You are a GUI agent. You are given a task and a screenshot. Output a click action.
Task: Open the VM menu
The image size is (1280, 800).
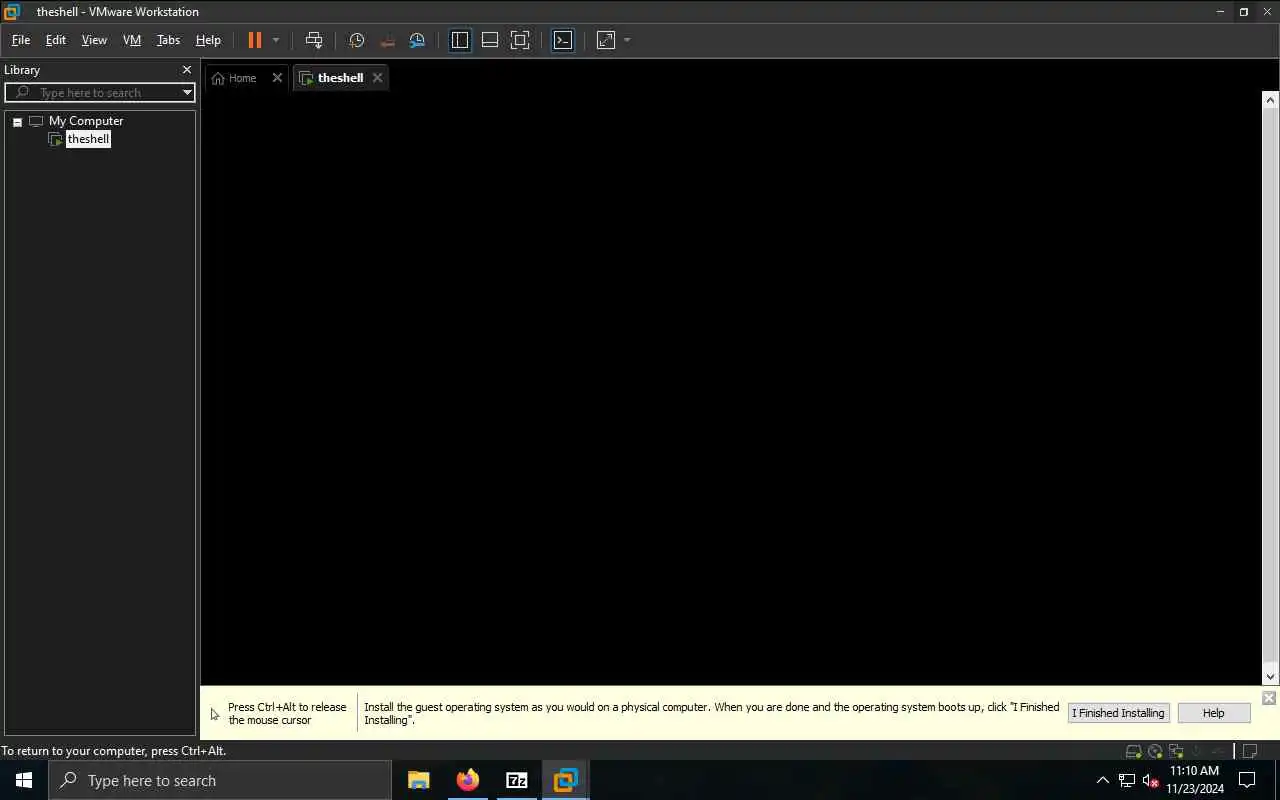coord(132,40)
